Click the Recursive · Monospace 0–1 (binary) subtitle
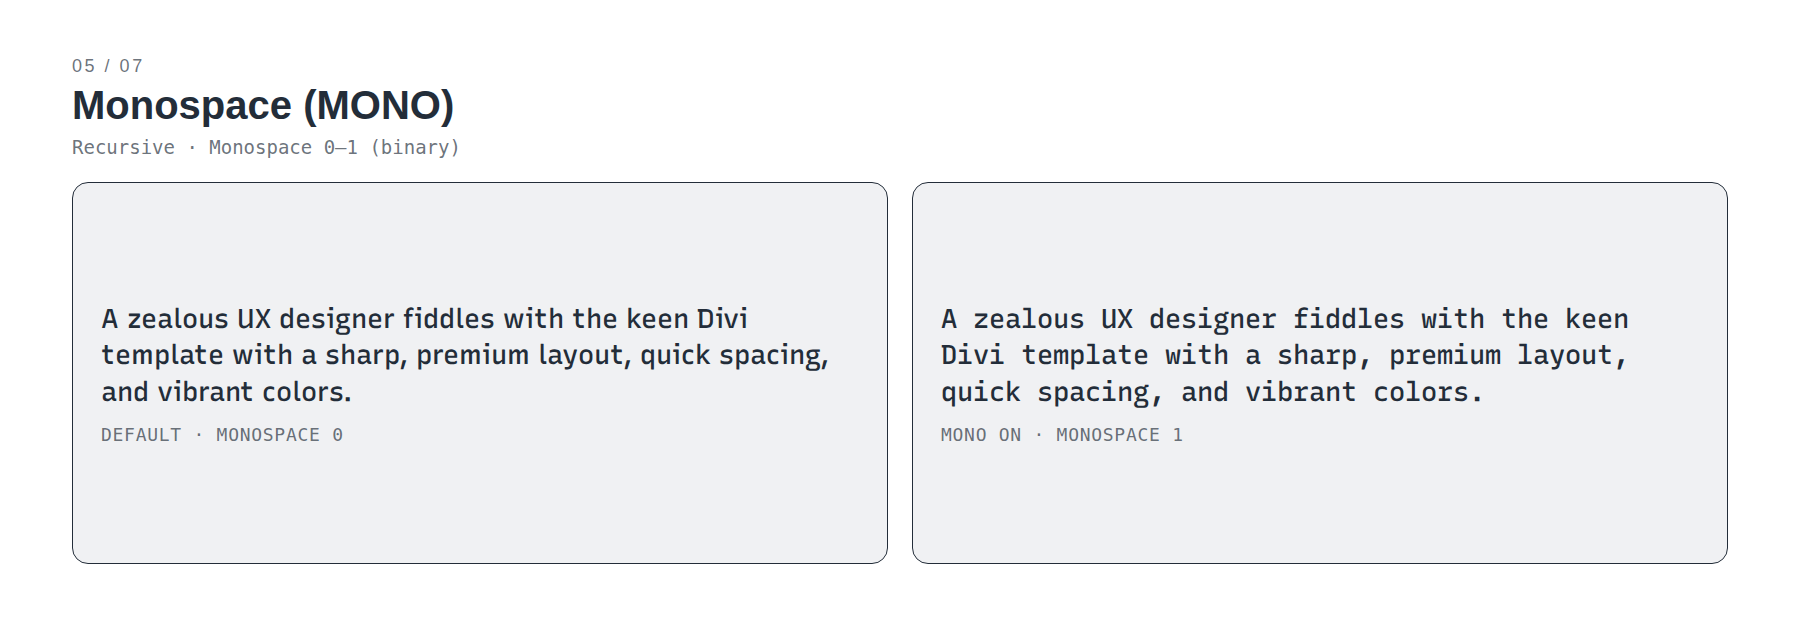Image resolution: width=1800 pixels, height=620 pixels. coord(266,148)
